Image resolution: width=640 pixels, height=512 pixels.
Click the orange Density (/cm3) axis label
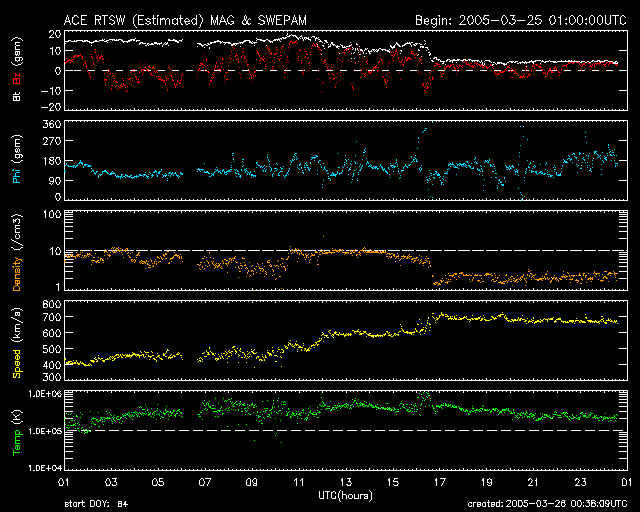[17, 254]
